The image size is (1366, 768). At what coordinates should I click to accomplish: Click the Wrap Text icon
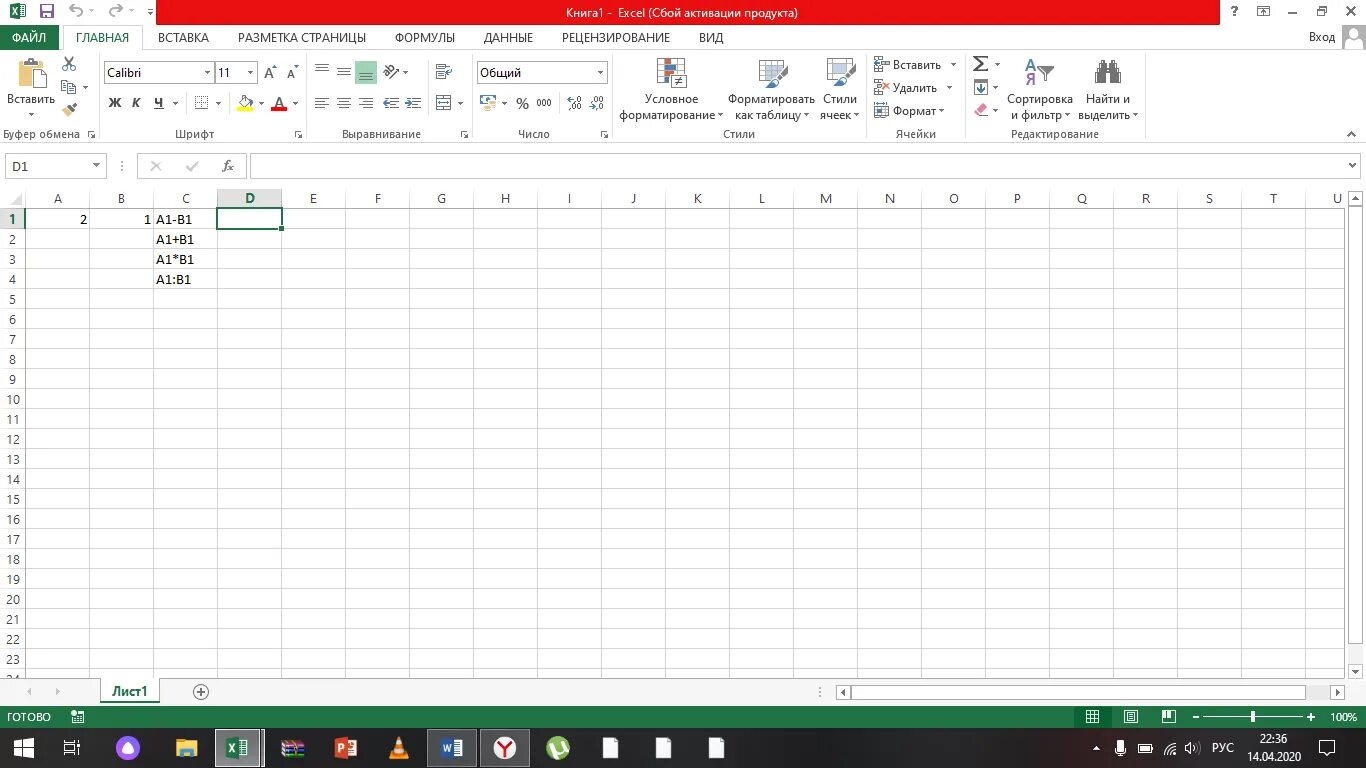coord(443,72)
